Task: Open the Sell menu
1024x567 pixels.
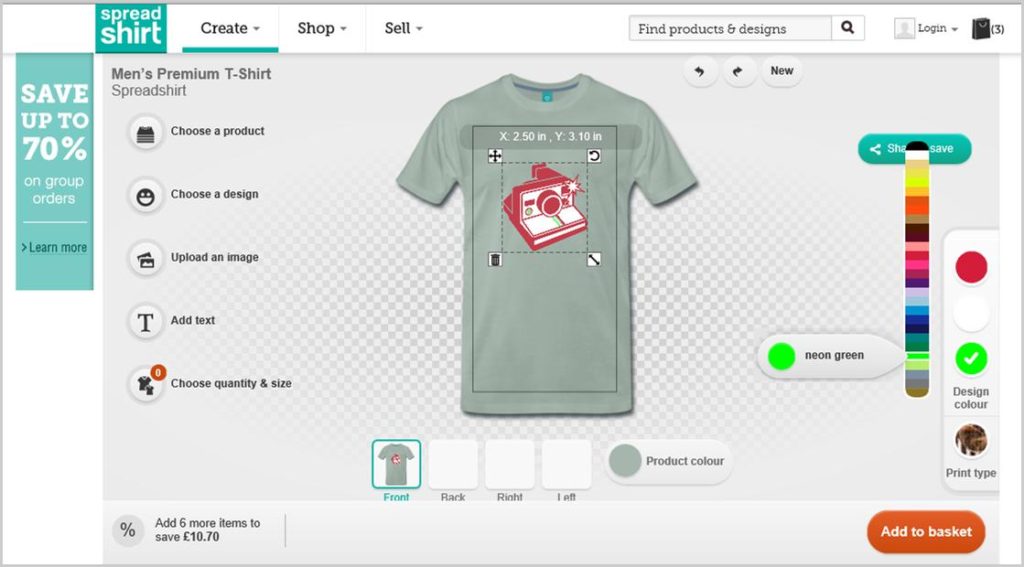Action: coord(403,28)
